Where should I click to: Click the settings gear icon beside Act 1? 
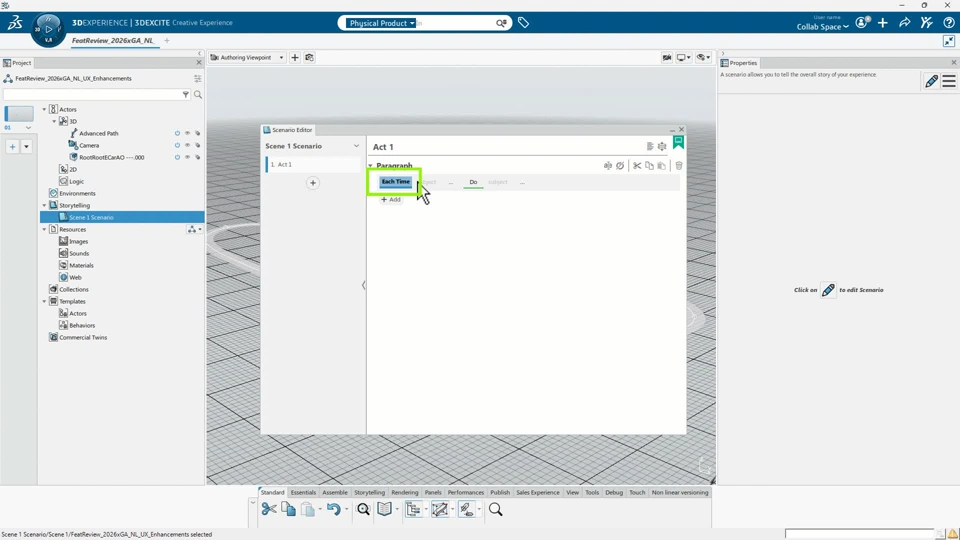click(x=662, y=146)
